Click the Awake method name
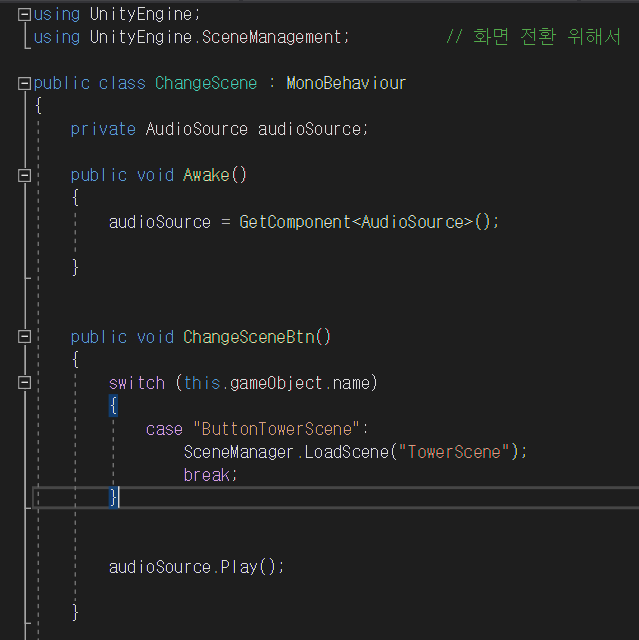This screenshot has height=640, width=639. point(206,175)
